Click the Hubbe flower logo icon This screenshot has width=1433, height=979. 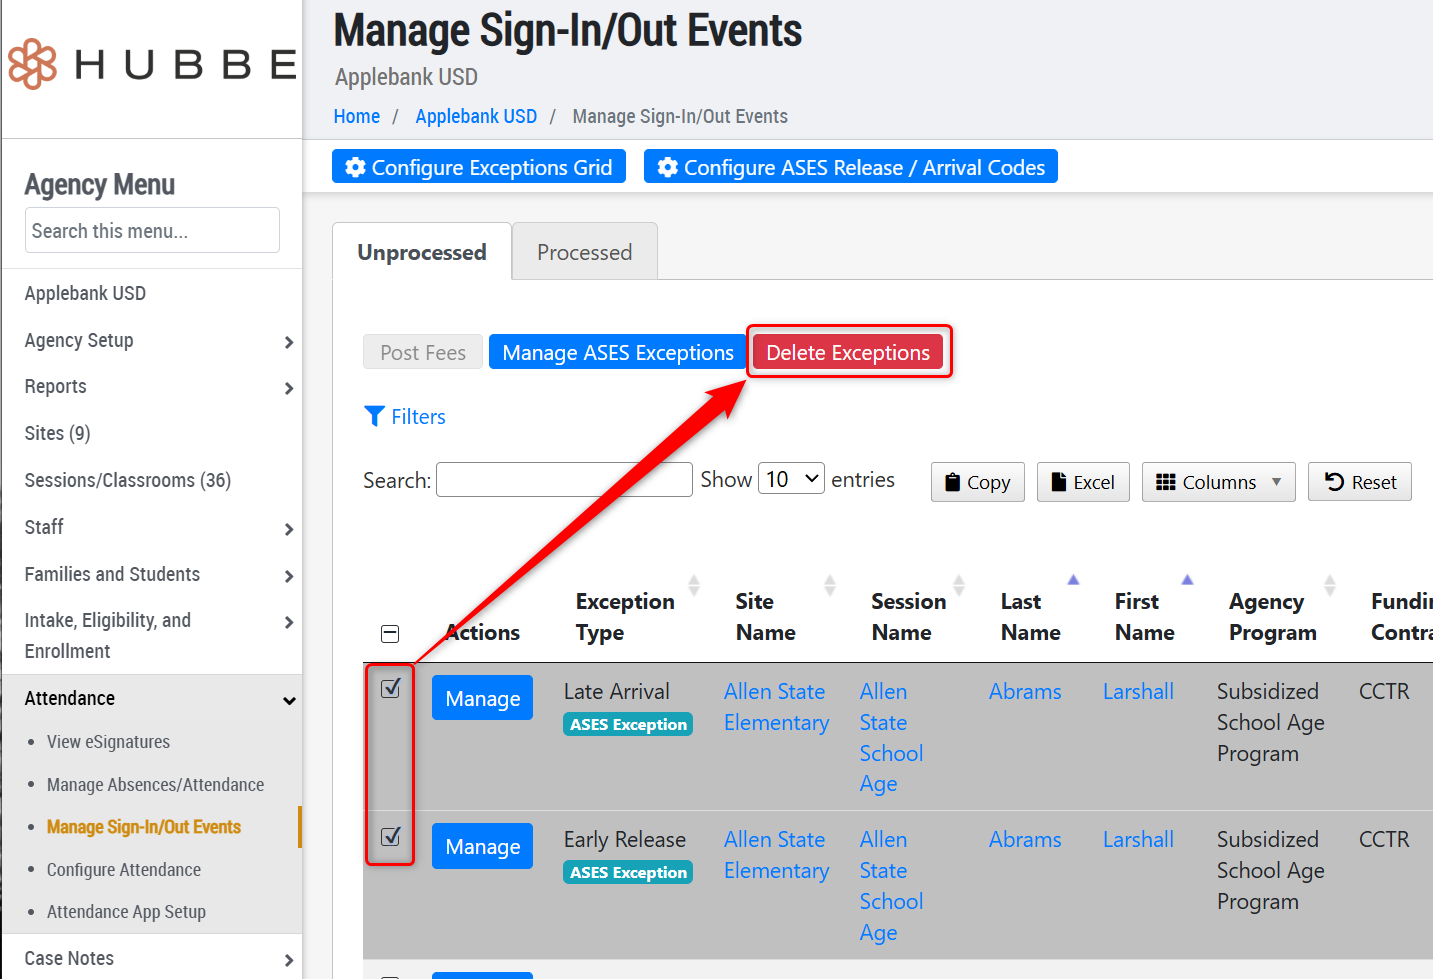(33, 64)
